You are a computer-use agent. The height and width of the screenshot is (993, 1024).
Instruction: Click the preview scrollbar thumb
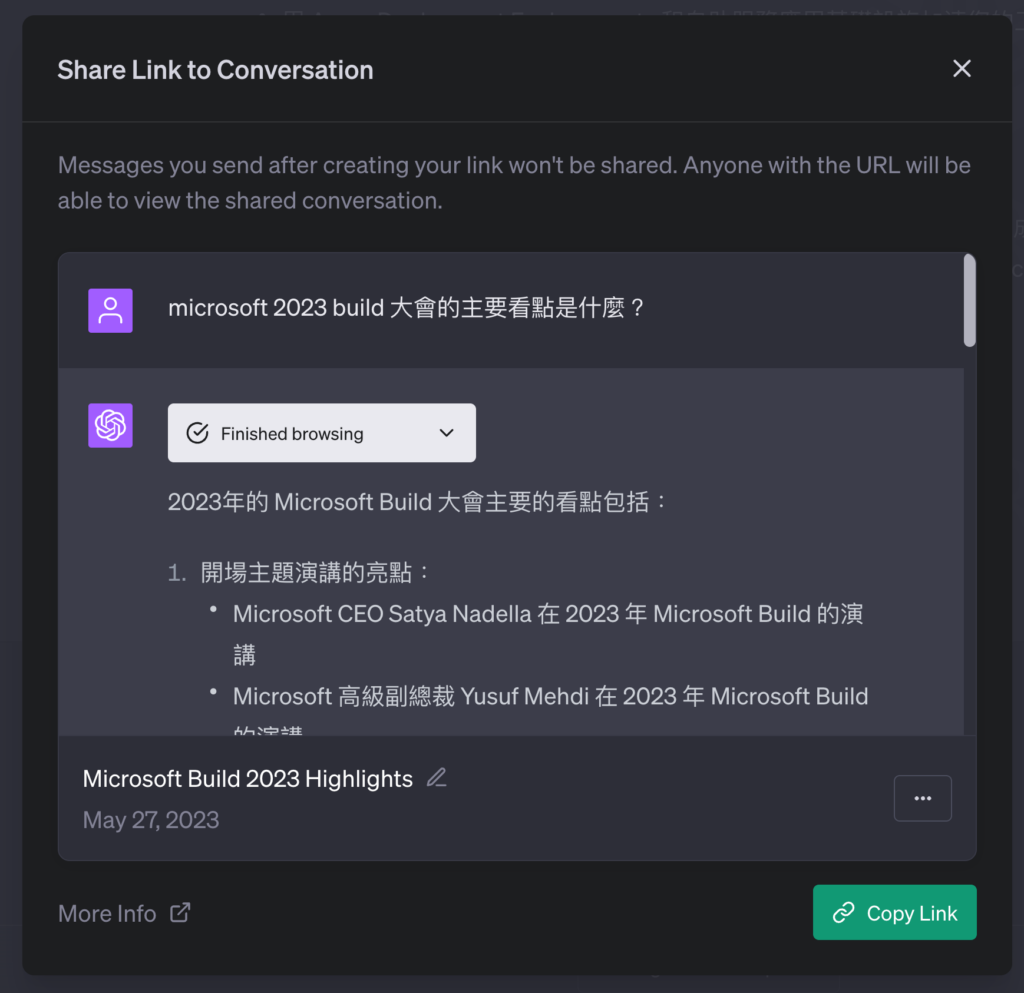coord(970,300)
